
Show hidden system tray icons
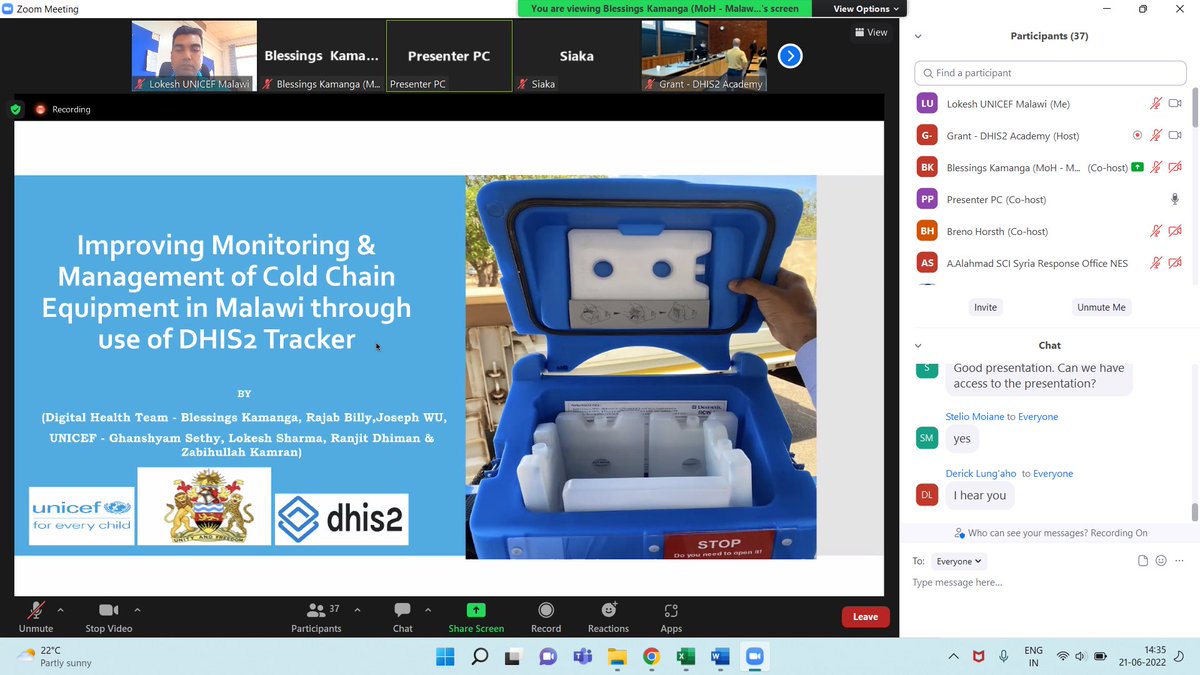click(953, 656)
